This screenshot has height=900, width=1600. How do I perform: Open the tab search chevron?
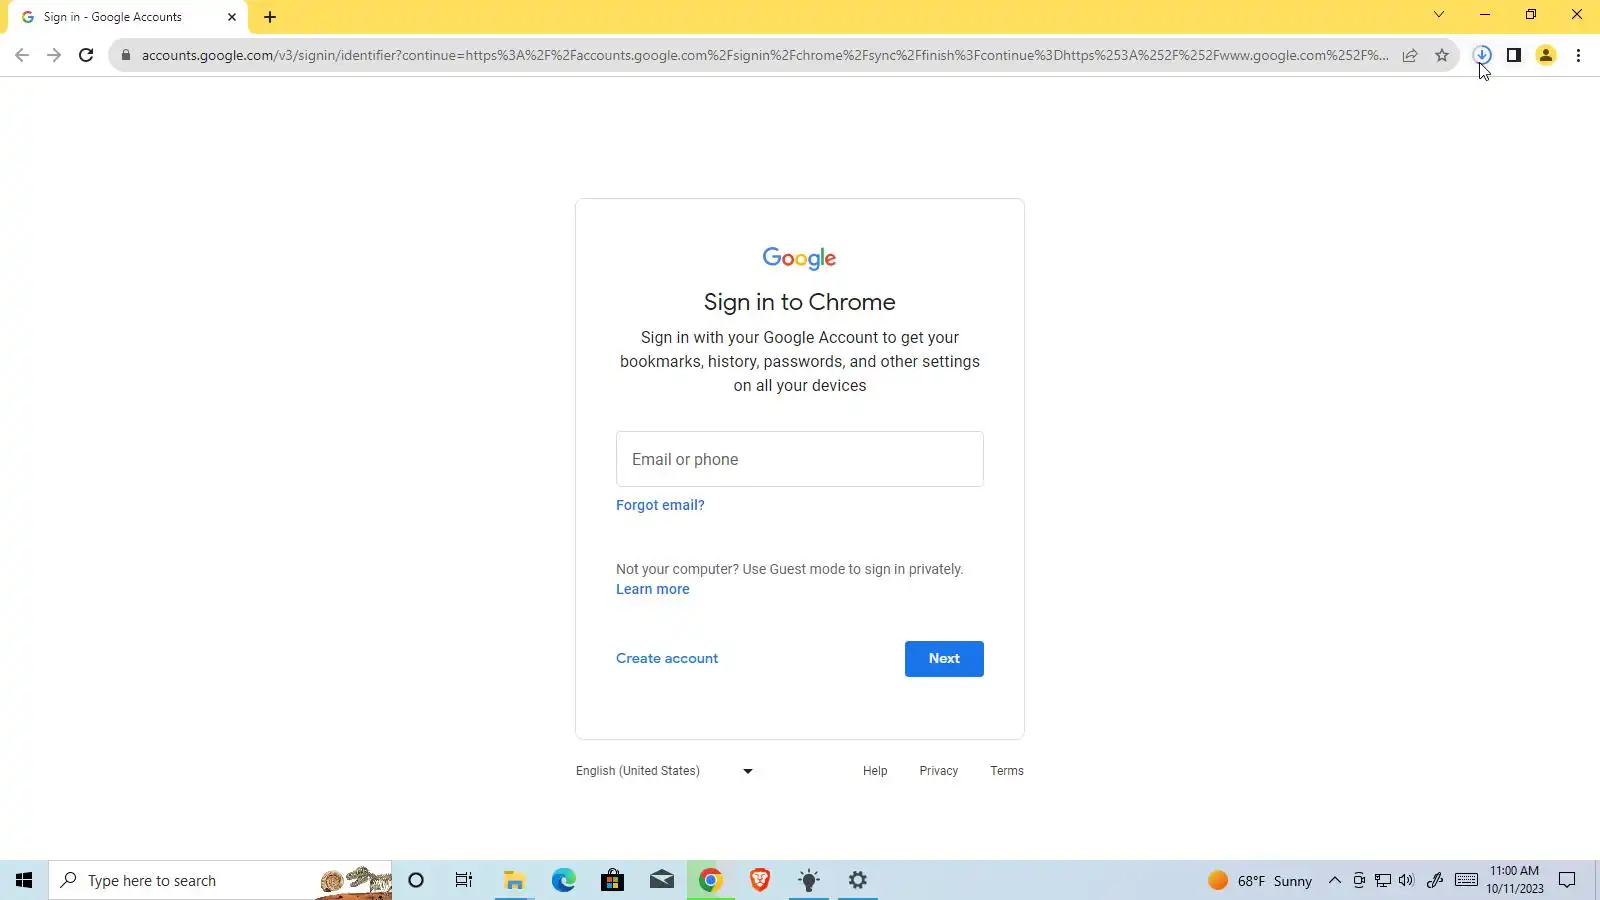click(x=1439, y=14)
